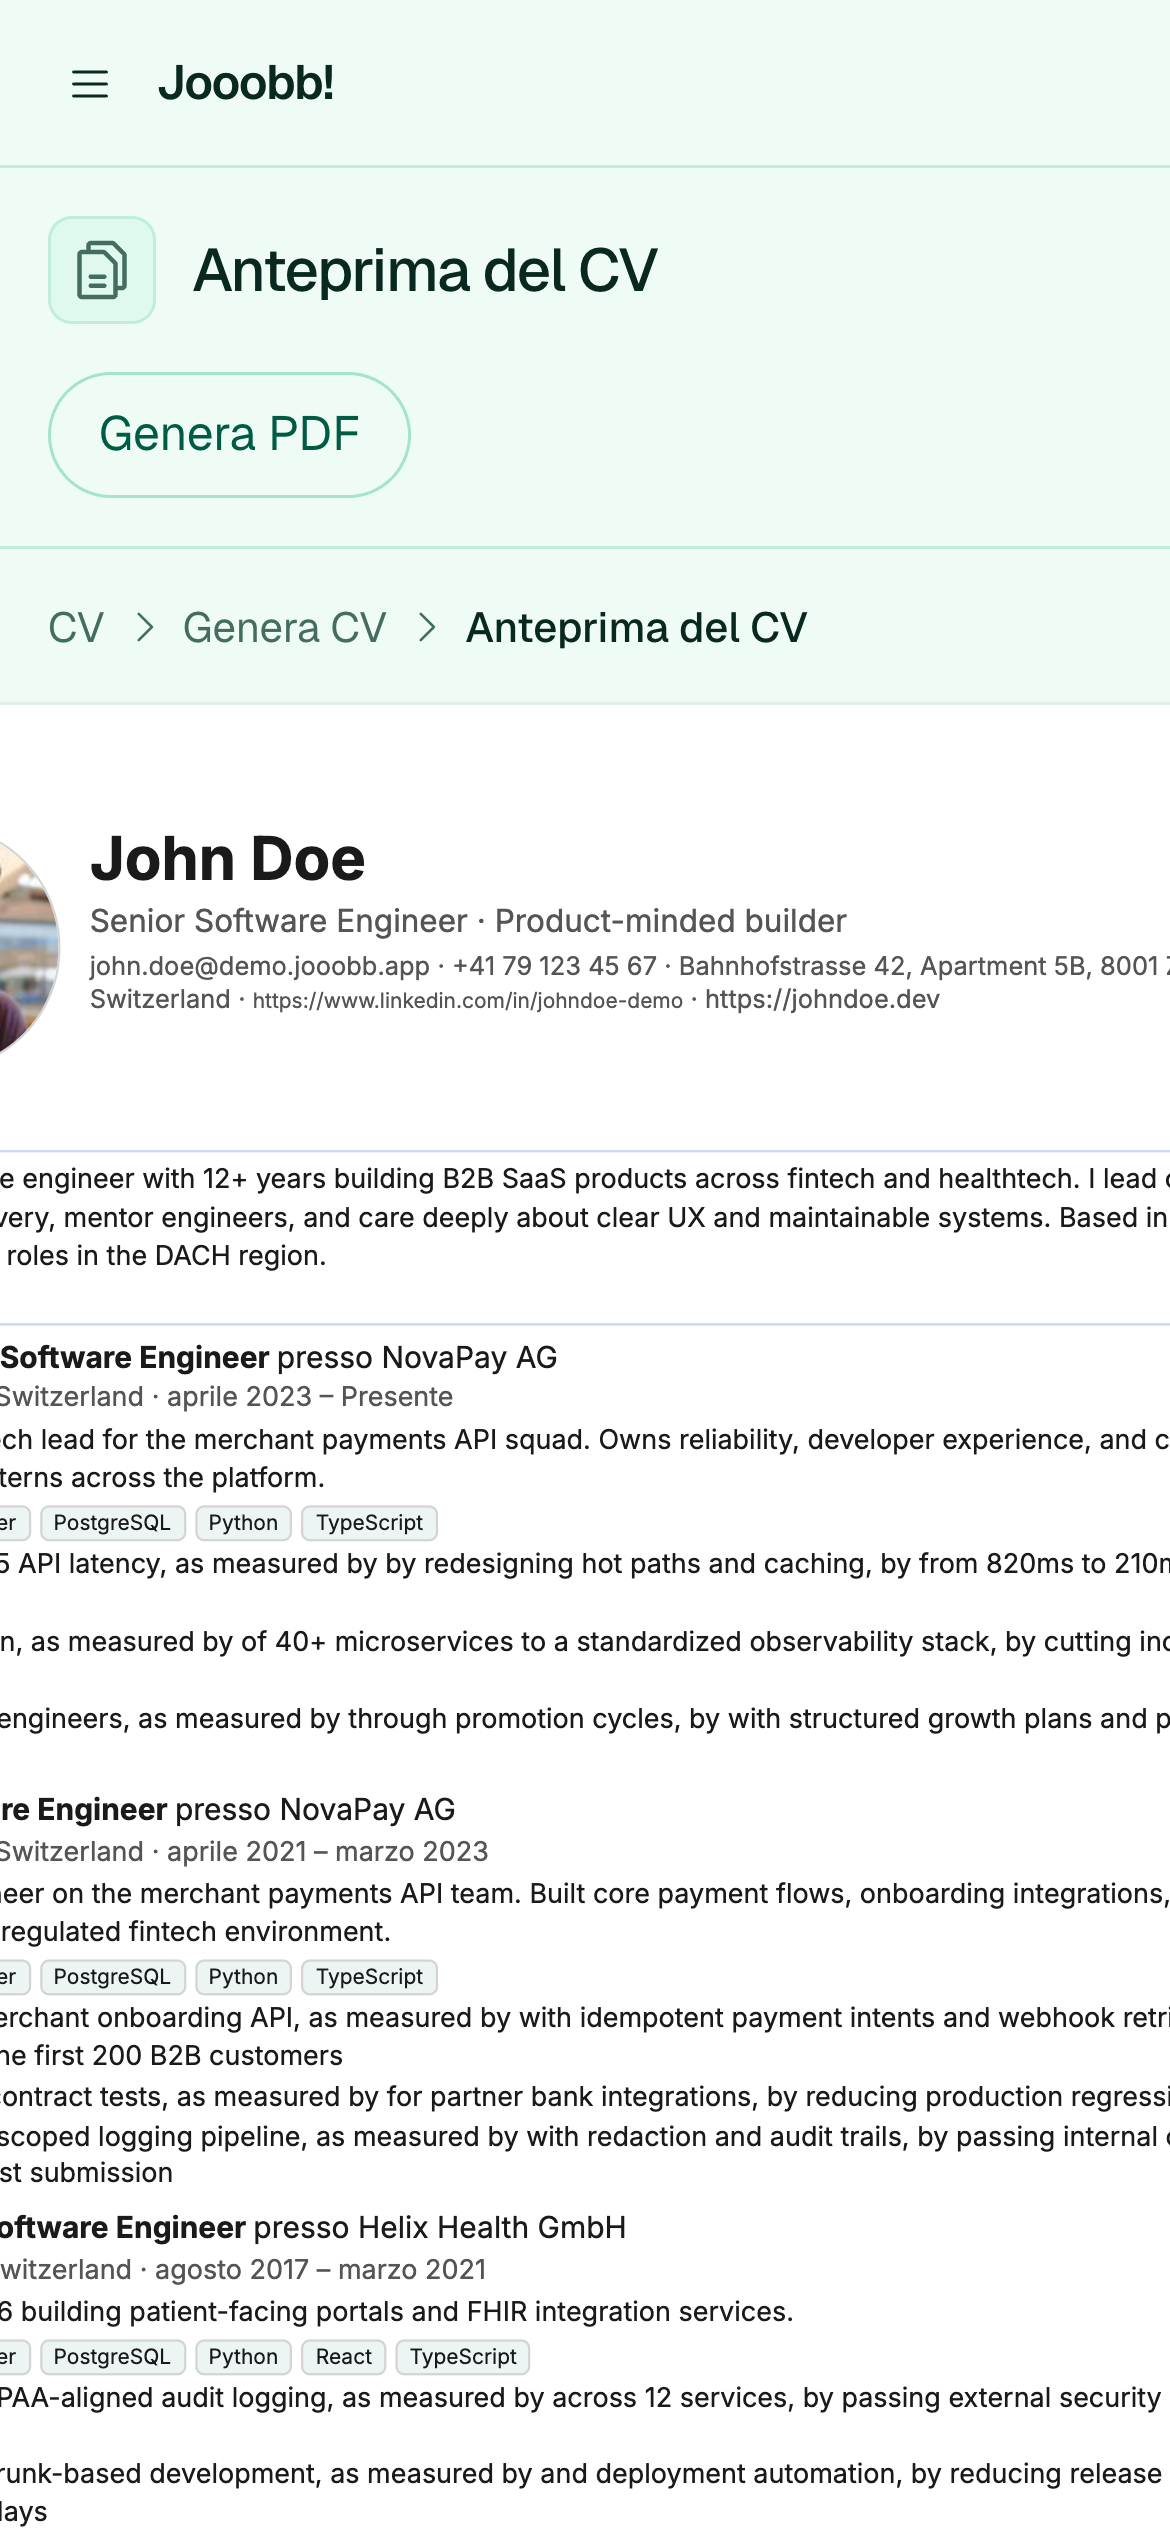Click the first breadcrumb chevron separator
Image resolution: width=1170 pixels, height=2532 pixels.
pyautogui.click(x=145, y=628)
